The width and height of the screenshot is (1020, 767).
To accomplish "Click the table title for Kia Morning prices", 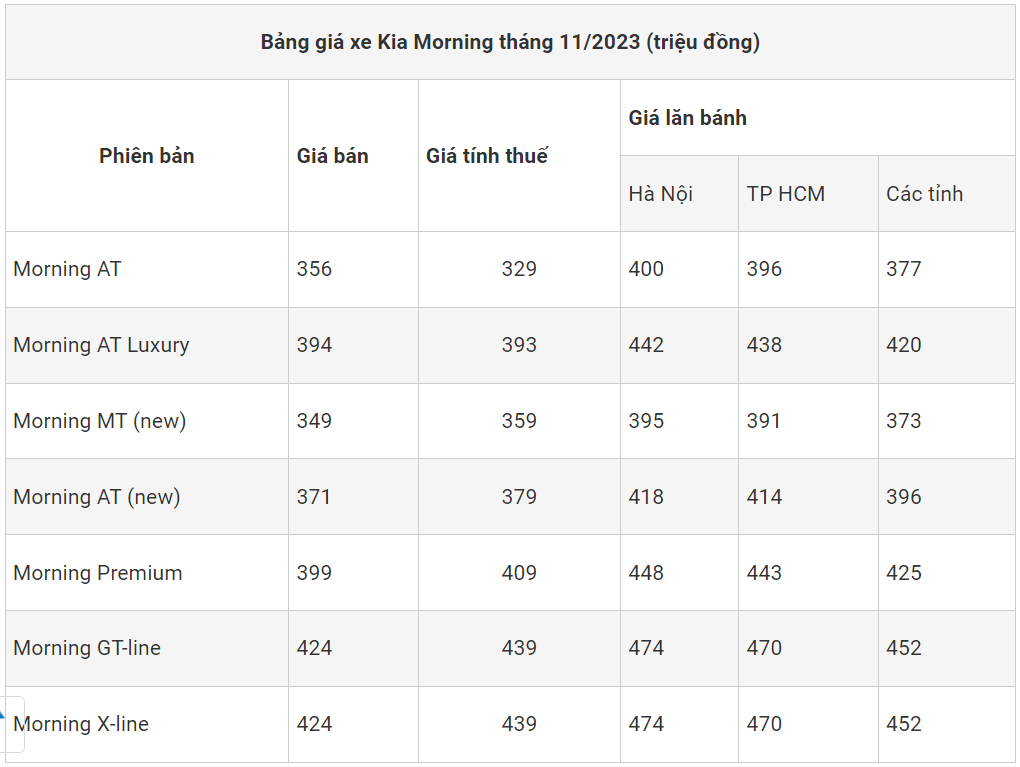I will pos(510,43).
